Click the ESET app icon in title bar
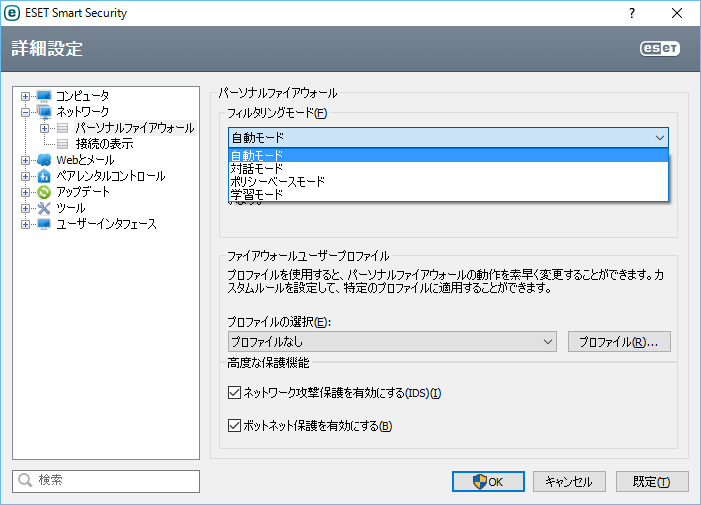This screenshot has height=505, width=701. (x=12, y=13)
